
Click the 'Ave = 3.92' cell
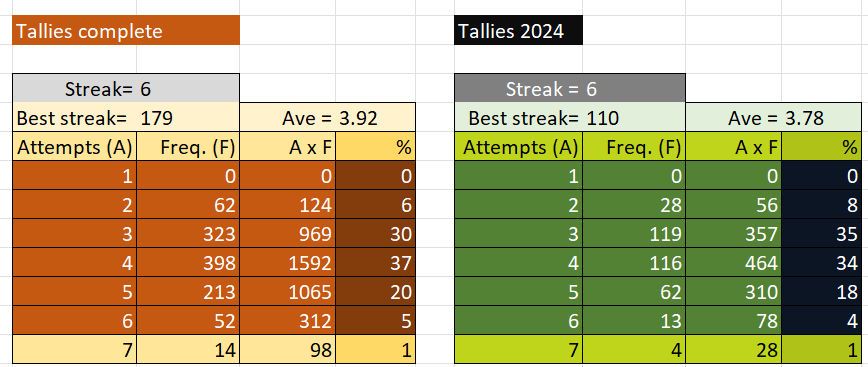(x=327, y=117)
